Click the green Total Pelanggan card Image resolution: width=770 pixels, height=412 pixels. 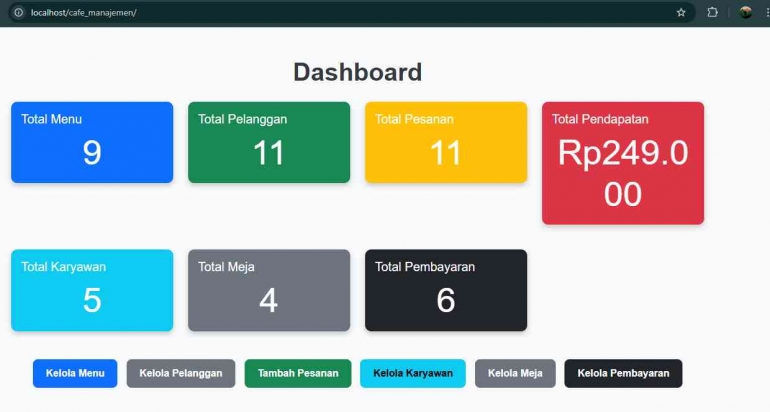(x=269, y=142)
